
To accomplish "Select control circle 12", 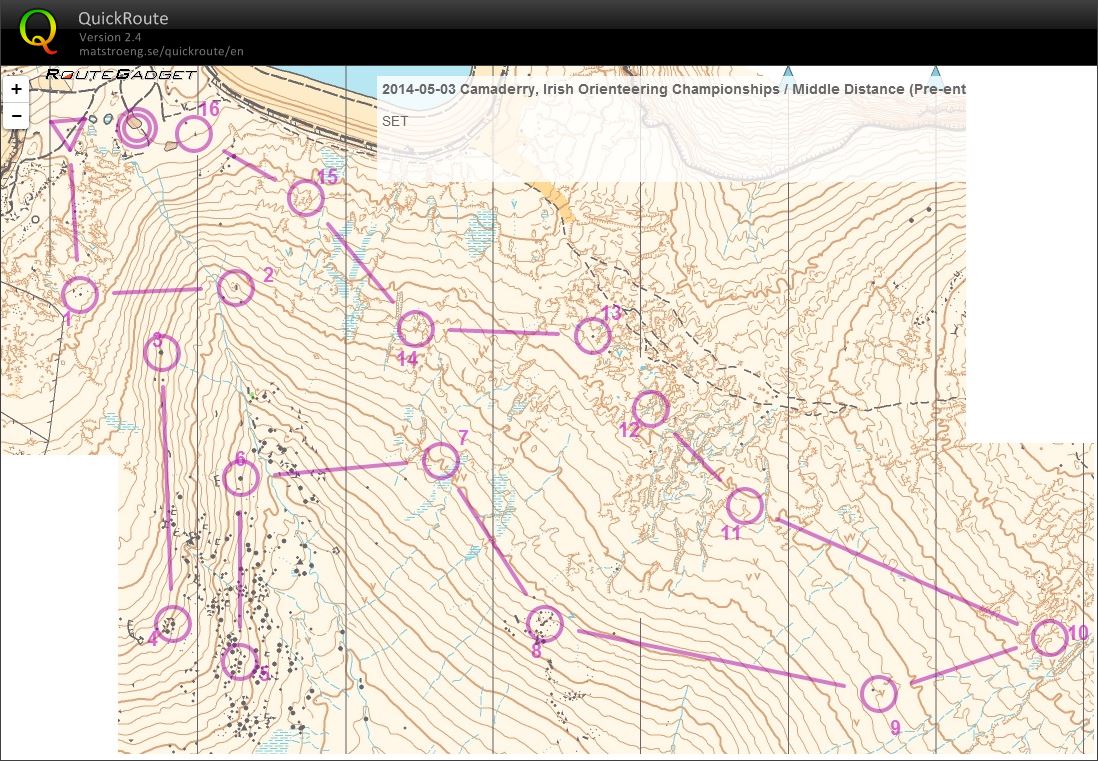I will (x=651, y=409).
